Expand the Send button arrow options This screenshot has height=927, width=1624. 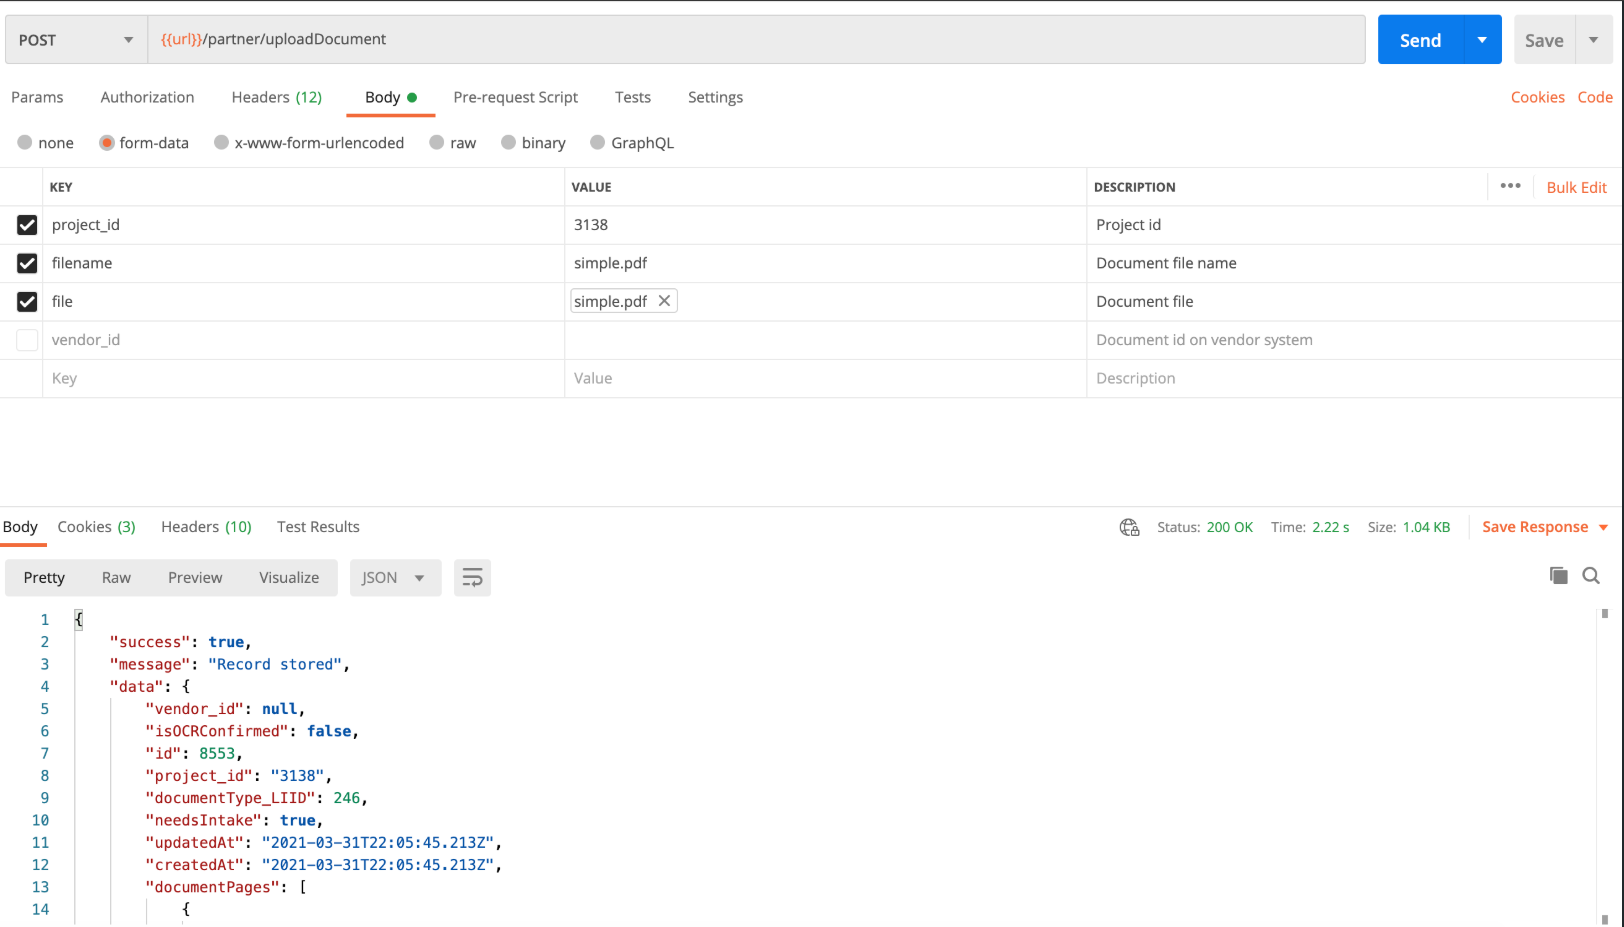1482,40
